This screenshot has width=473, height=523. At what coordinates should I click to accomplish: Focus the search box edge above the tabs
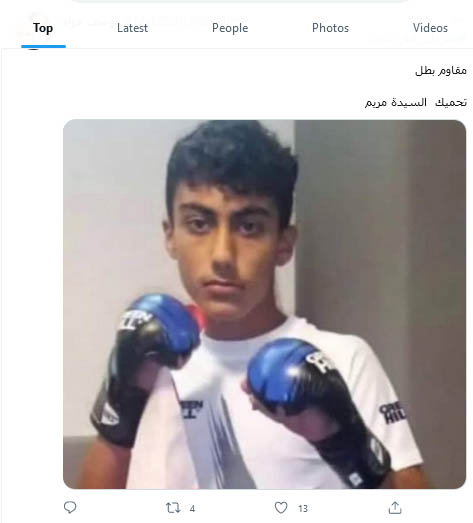[x=240, y=1]
